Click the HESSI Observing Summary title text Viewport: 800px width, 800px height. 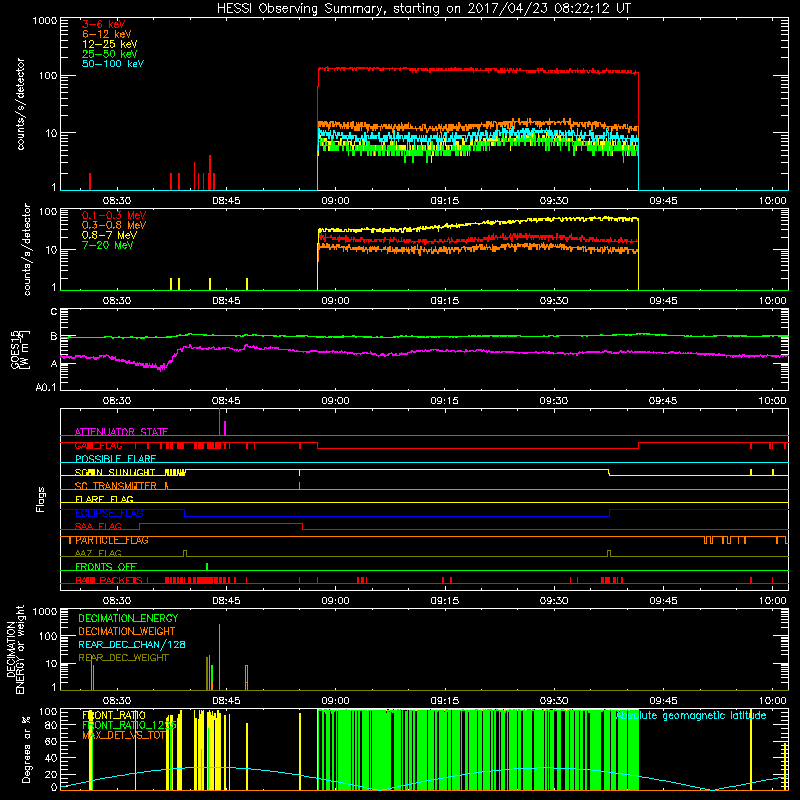coord(423,9)
